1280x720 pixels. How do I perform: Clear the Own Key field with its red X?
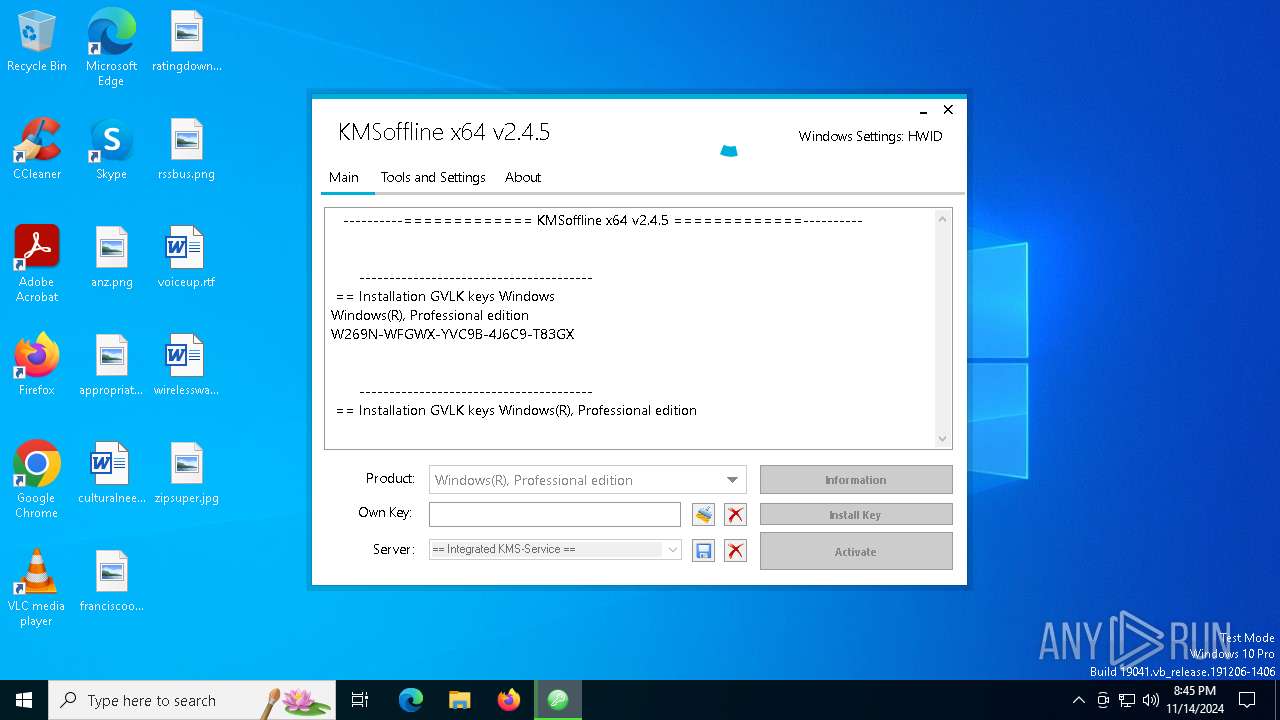click(735, 515)
